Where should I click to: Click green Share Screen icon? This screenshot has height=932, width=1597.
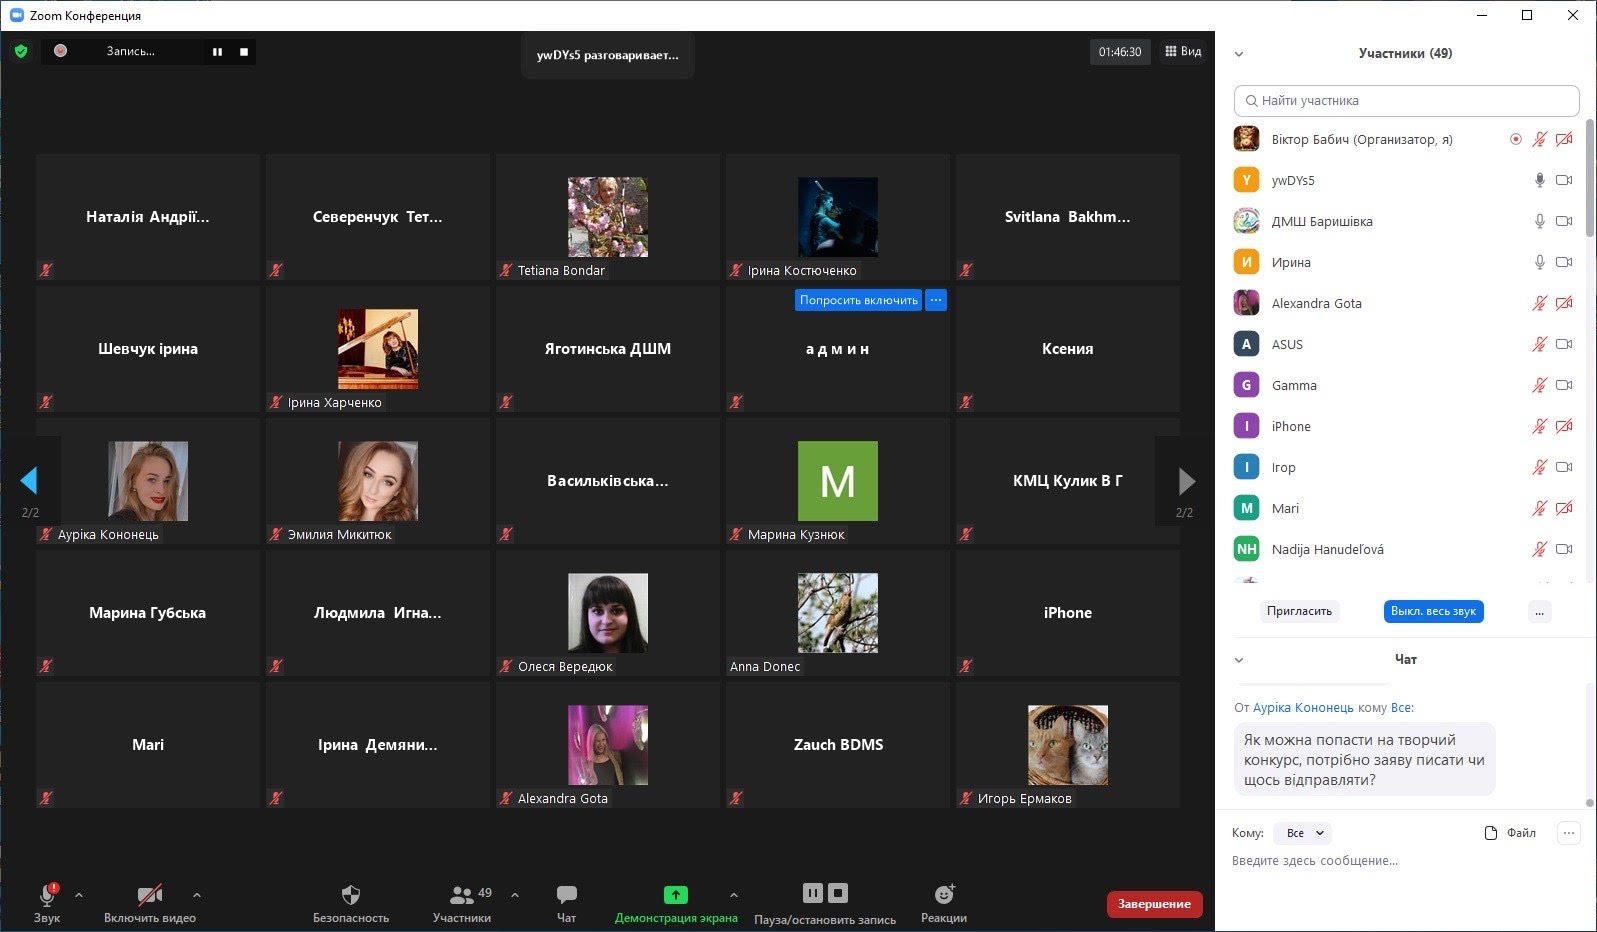(x=676, y=894)
